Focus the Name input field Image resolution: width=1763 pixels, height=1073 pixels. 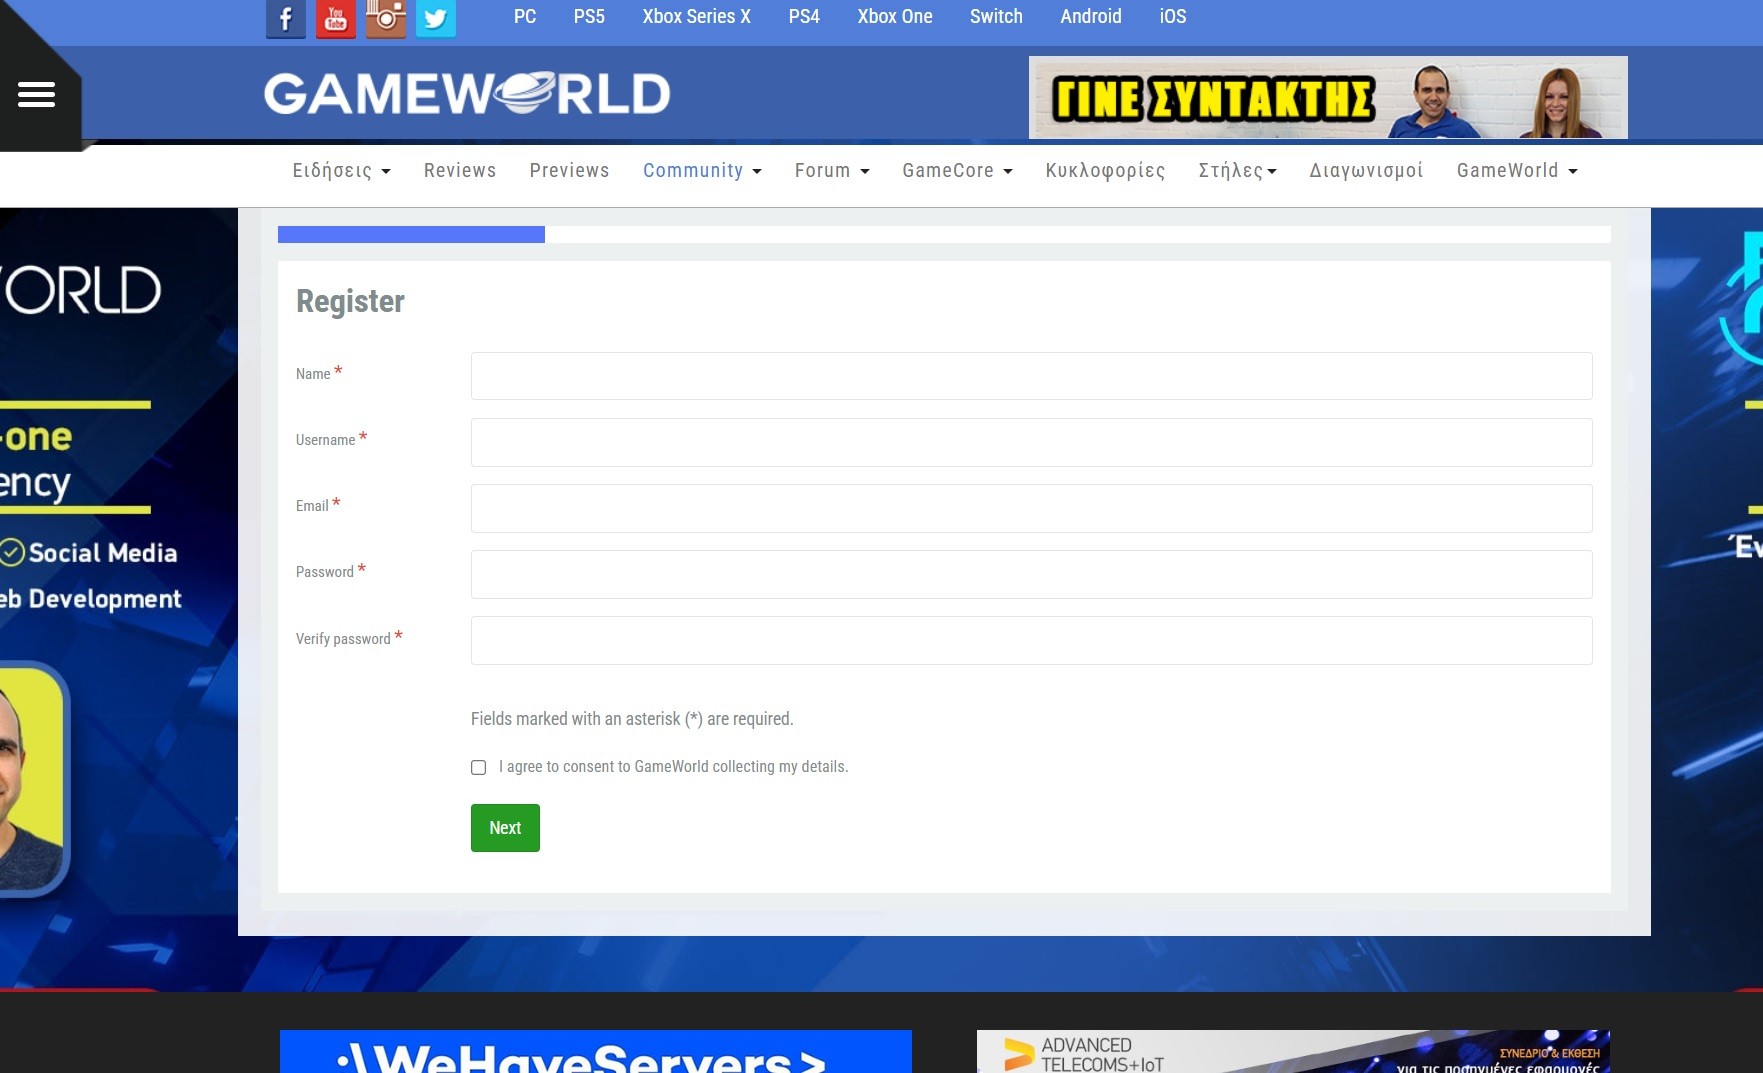(1031, 376)
